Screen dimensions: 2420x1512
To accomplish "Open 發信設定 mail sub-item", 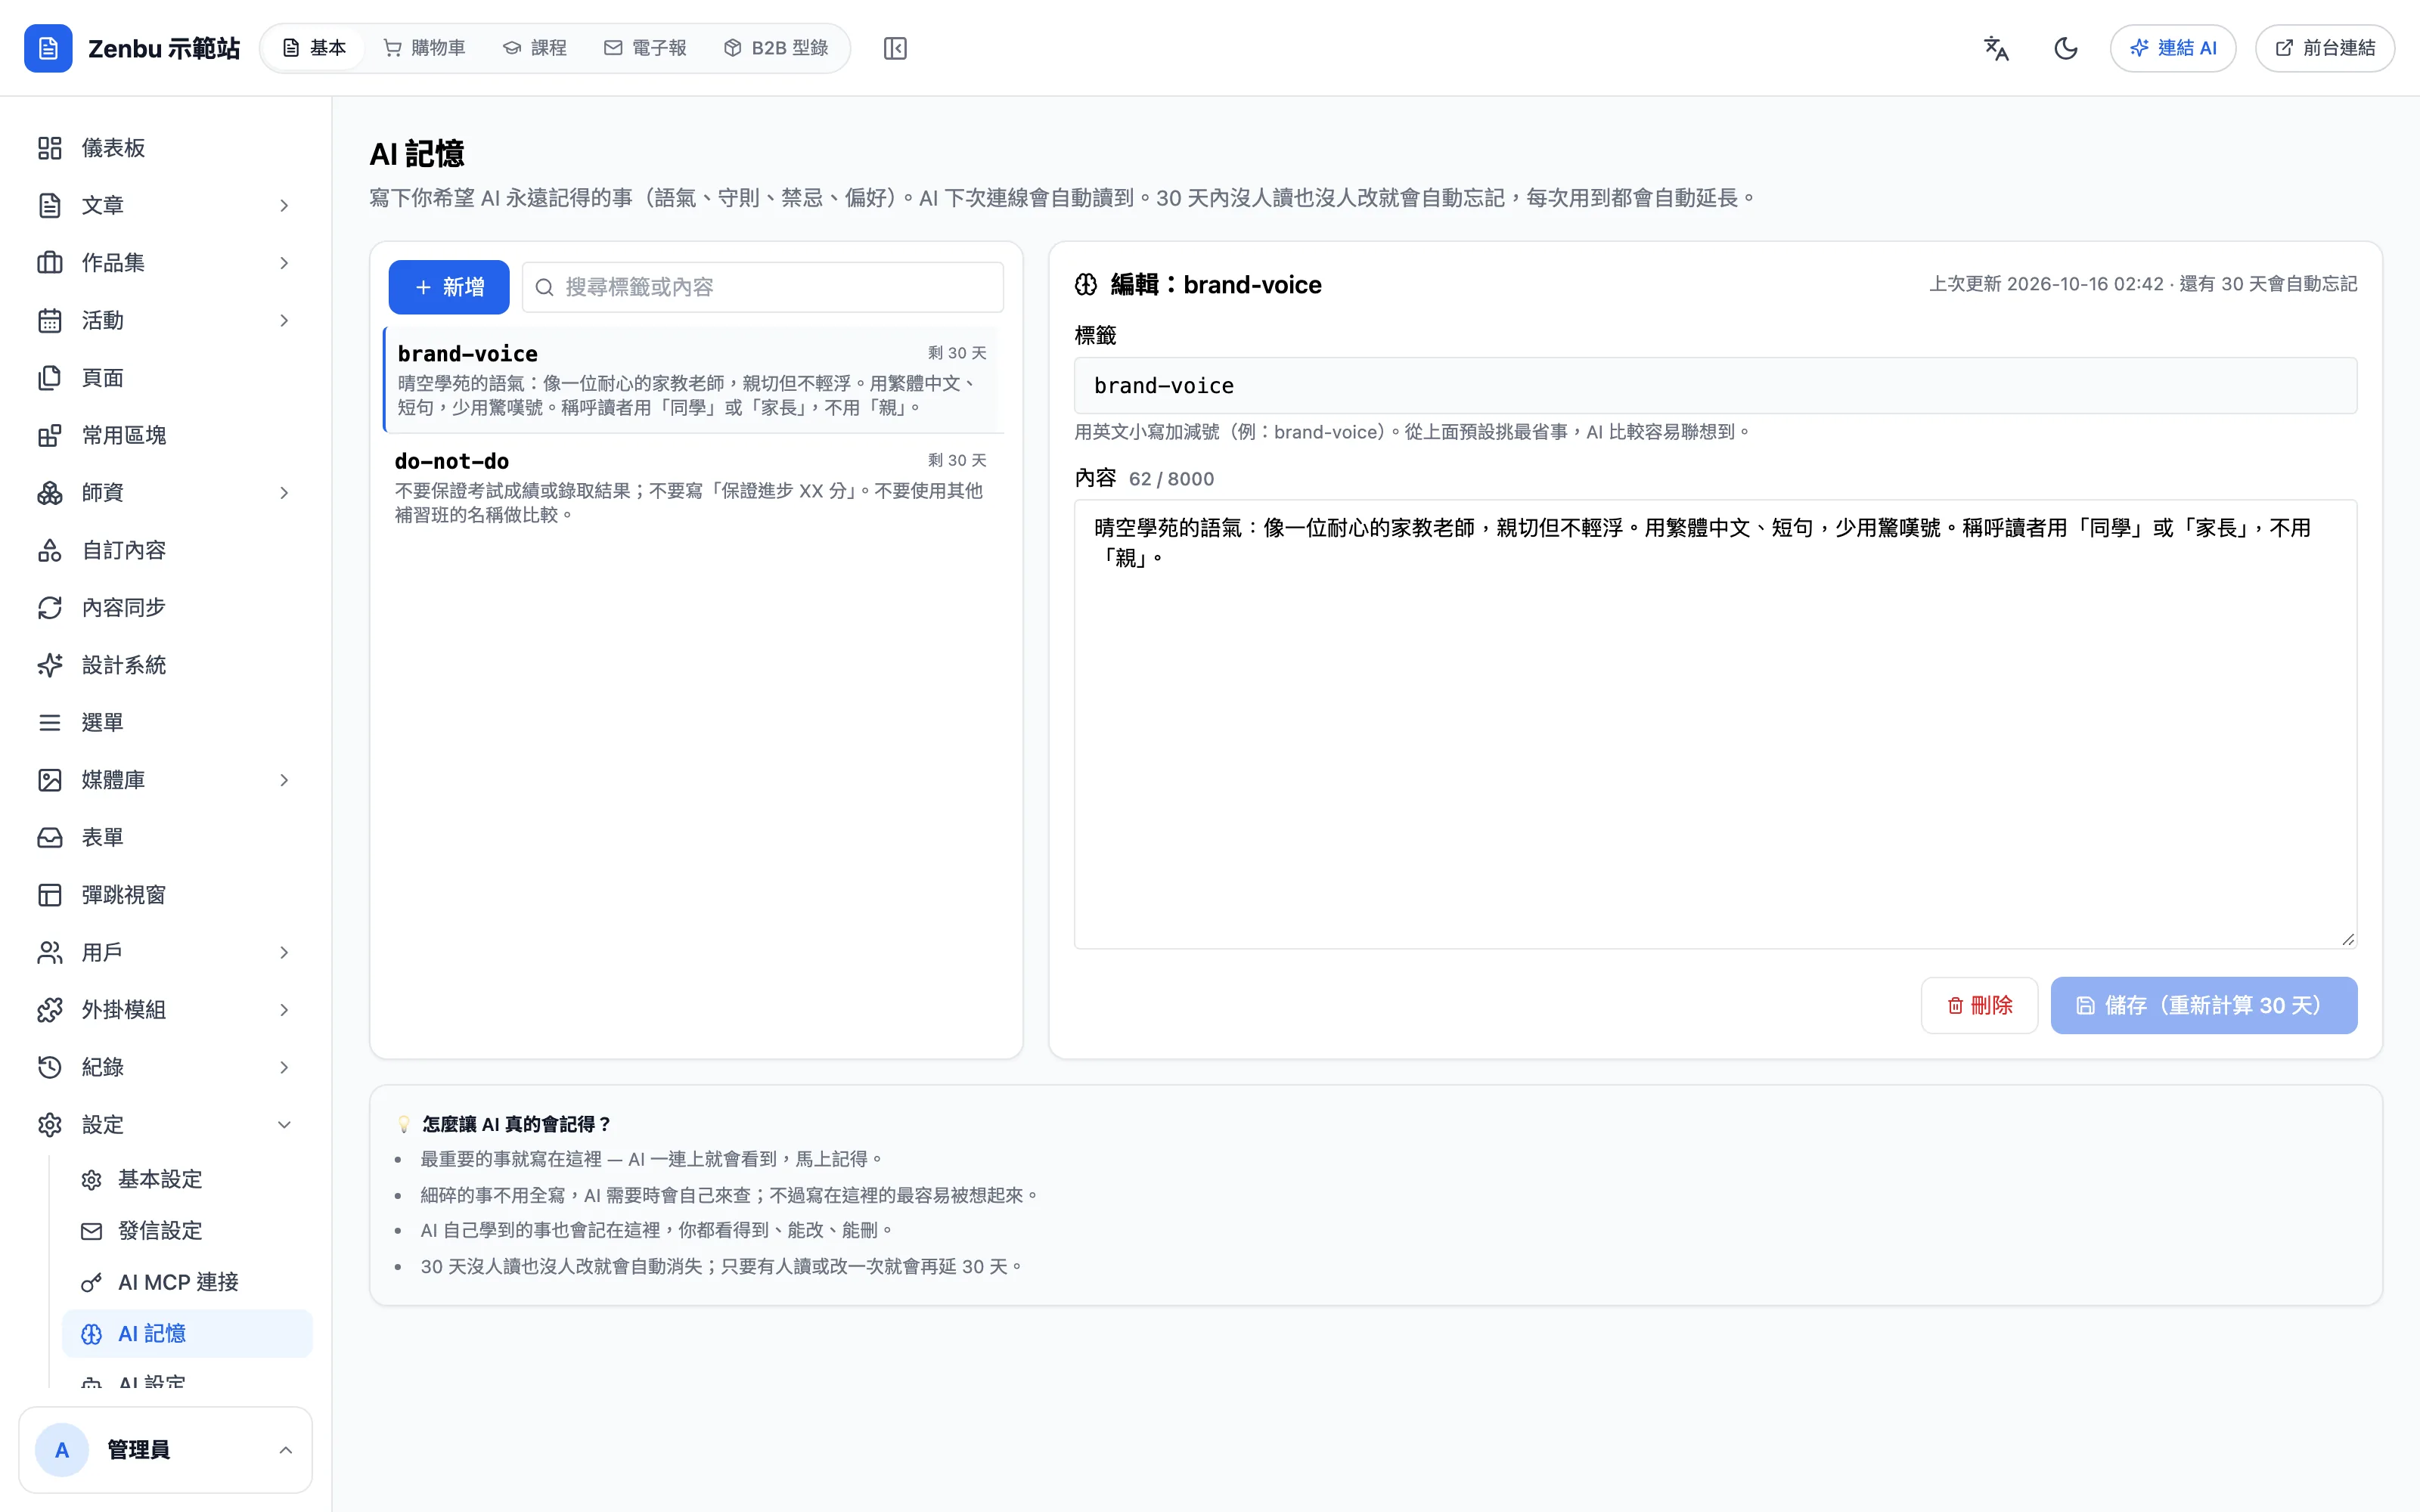I will (187, 1231).
